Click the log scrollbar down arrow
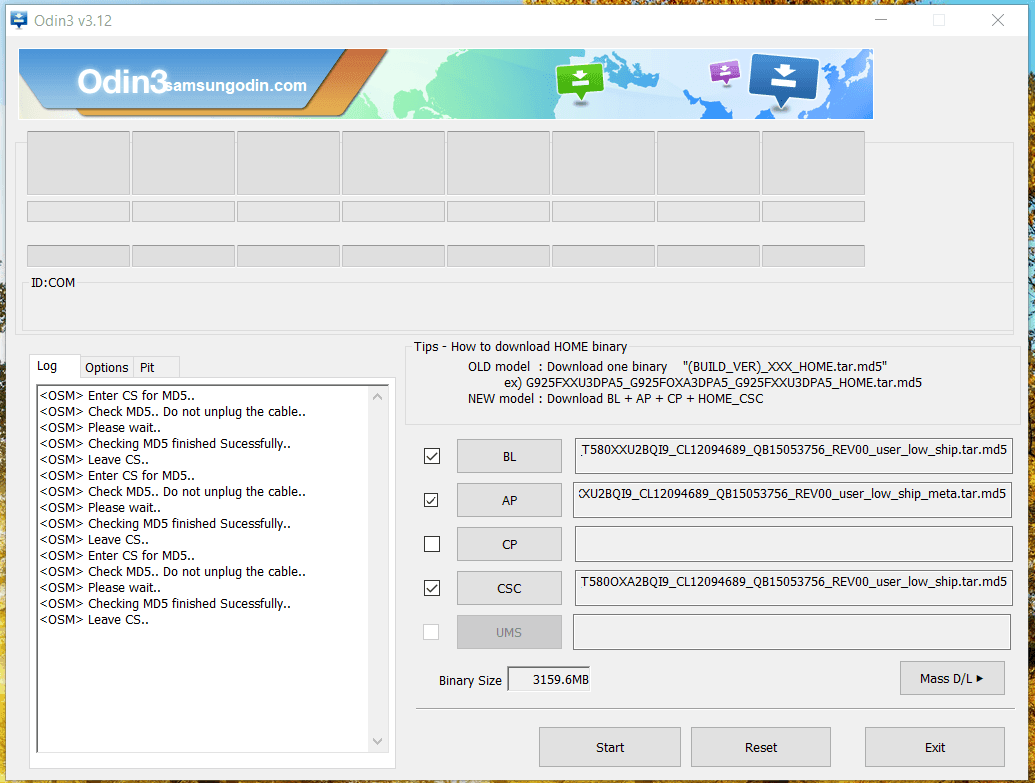Screen dimensions: 1035x783 [x=378, y=741]
